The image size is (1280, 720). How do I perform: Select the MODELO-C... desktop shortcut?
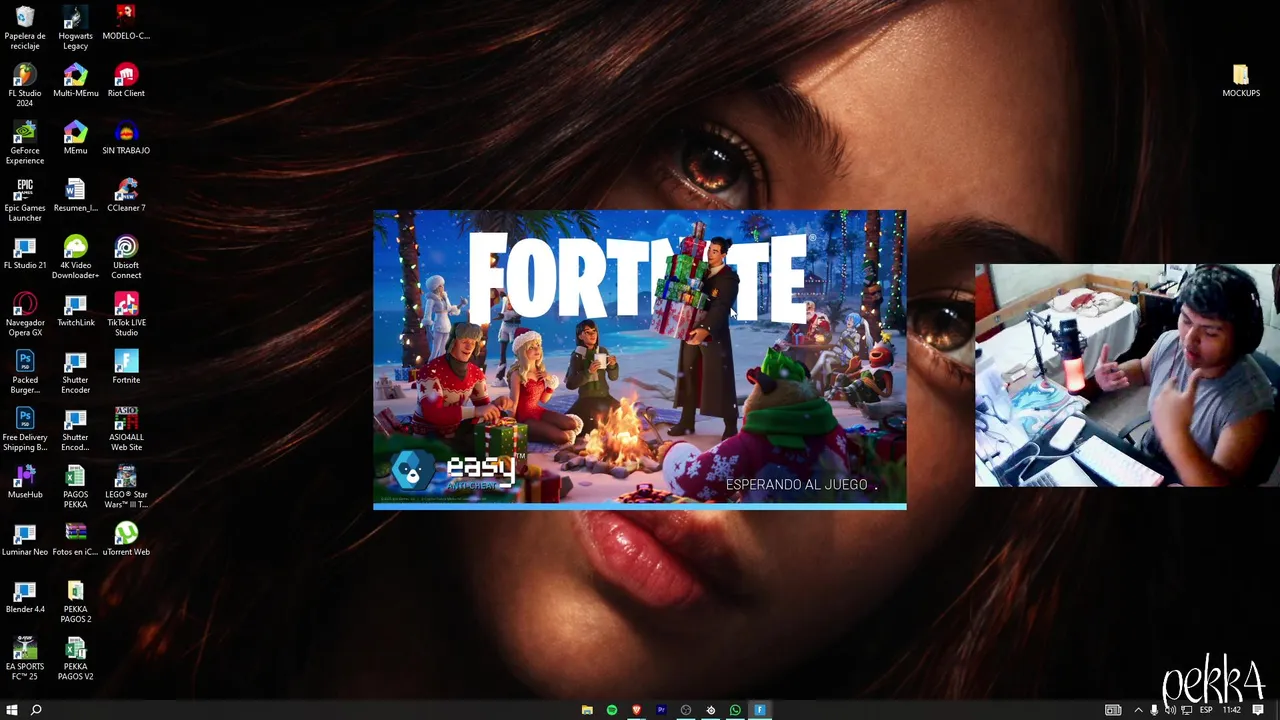pos(126,22)
